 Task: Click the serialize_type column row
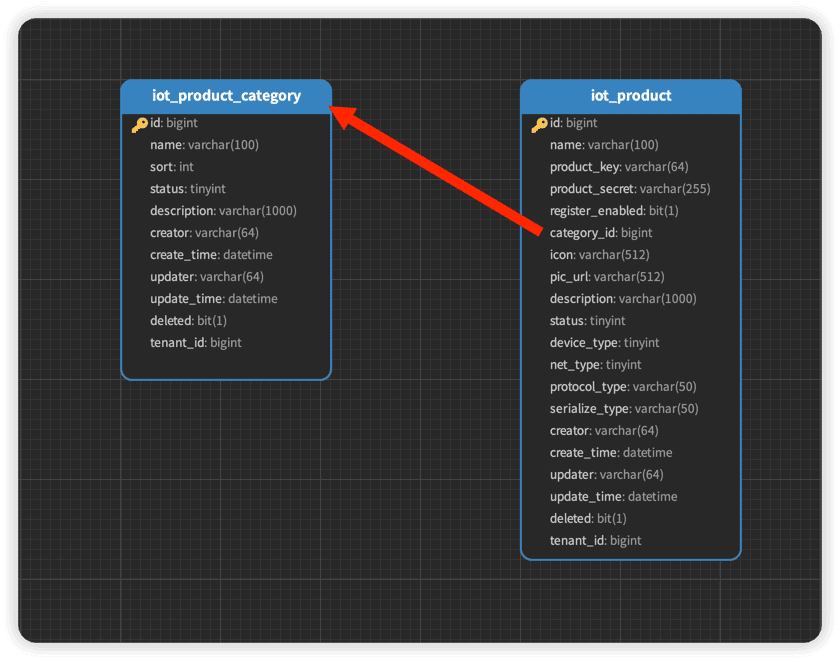point(623,409)
